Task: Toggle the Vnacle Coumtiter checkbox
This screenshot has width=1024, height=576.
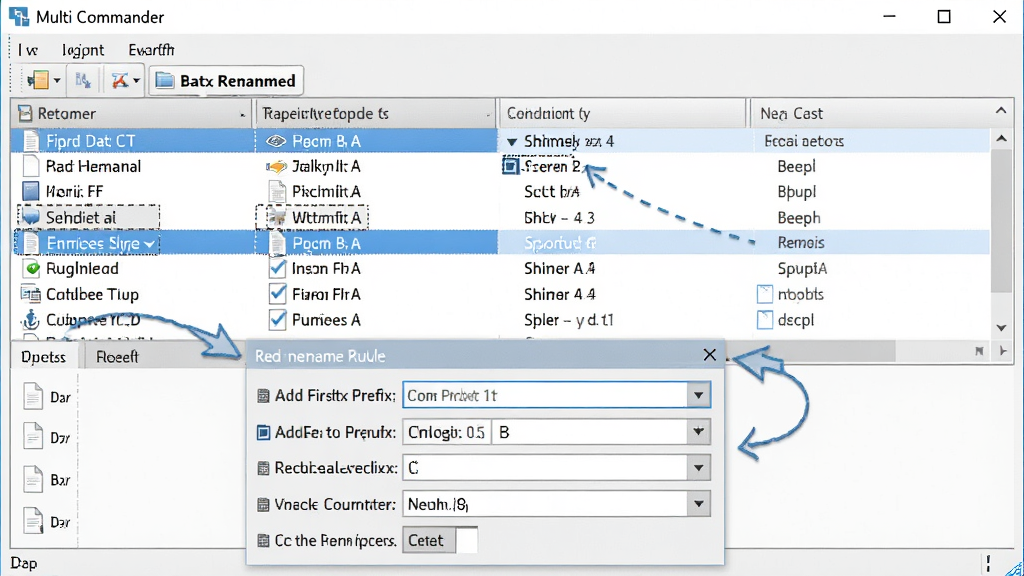Action: point(263,504)
